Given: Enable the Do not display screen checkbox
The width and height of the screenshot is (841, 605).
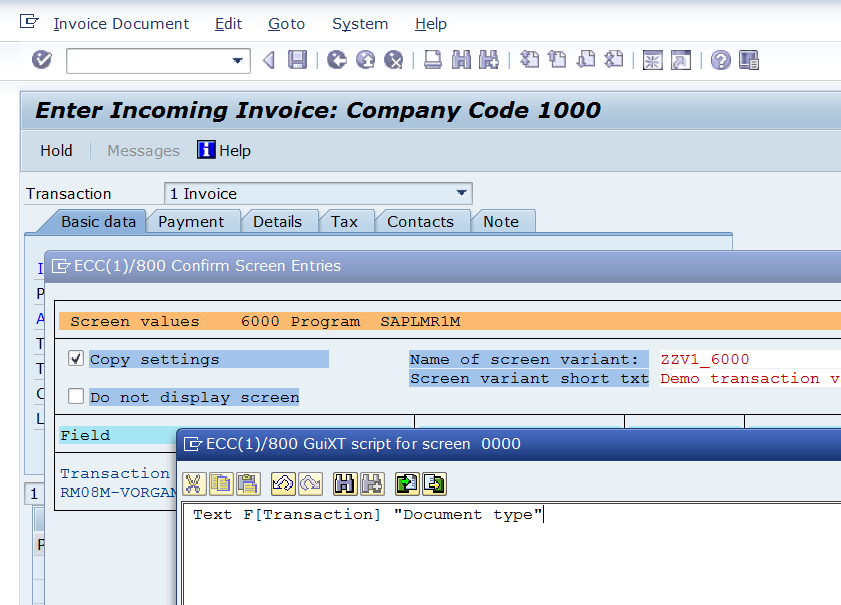Looking at the screenshot, I should point(76,396).
